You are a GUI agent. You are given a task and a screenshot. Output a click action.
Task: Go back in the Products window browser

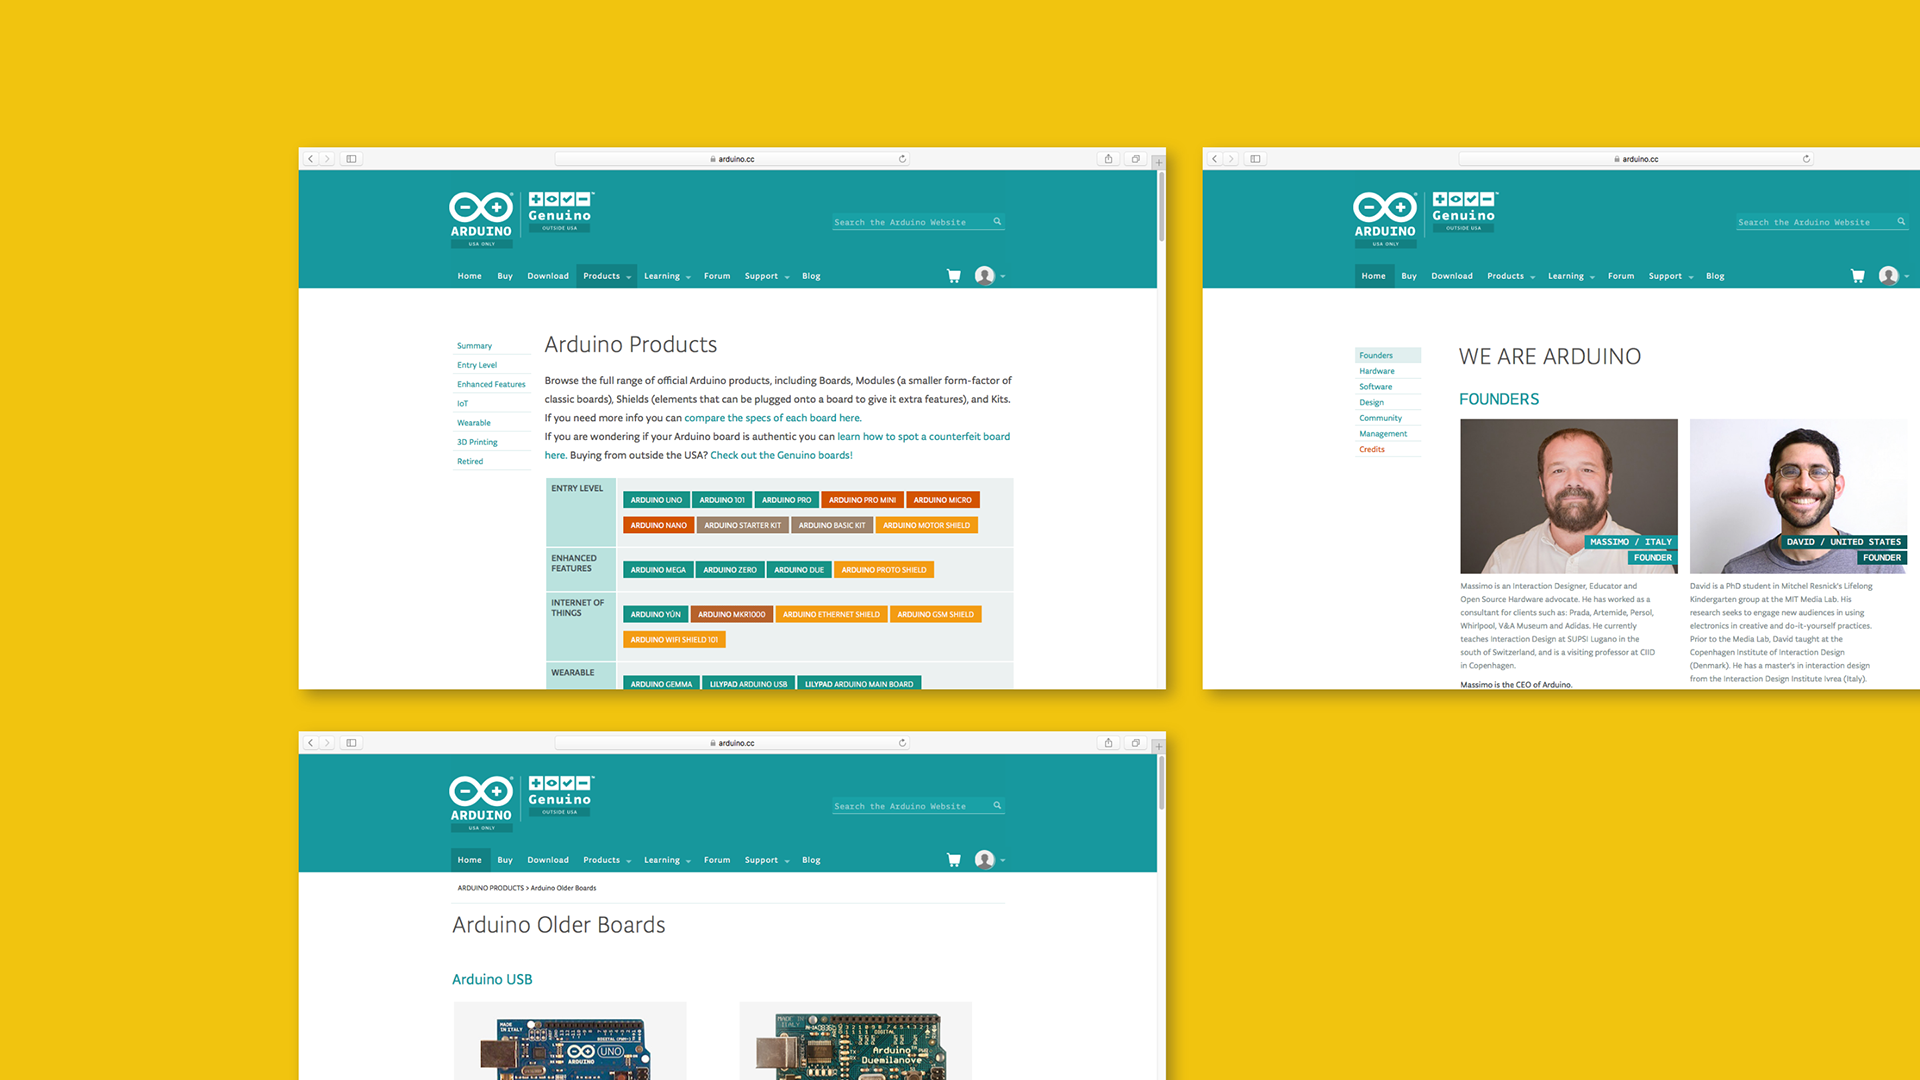coord(311,159)
